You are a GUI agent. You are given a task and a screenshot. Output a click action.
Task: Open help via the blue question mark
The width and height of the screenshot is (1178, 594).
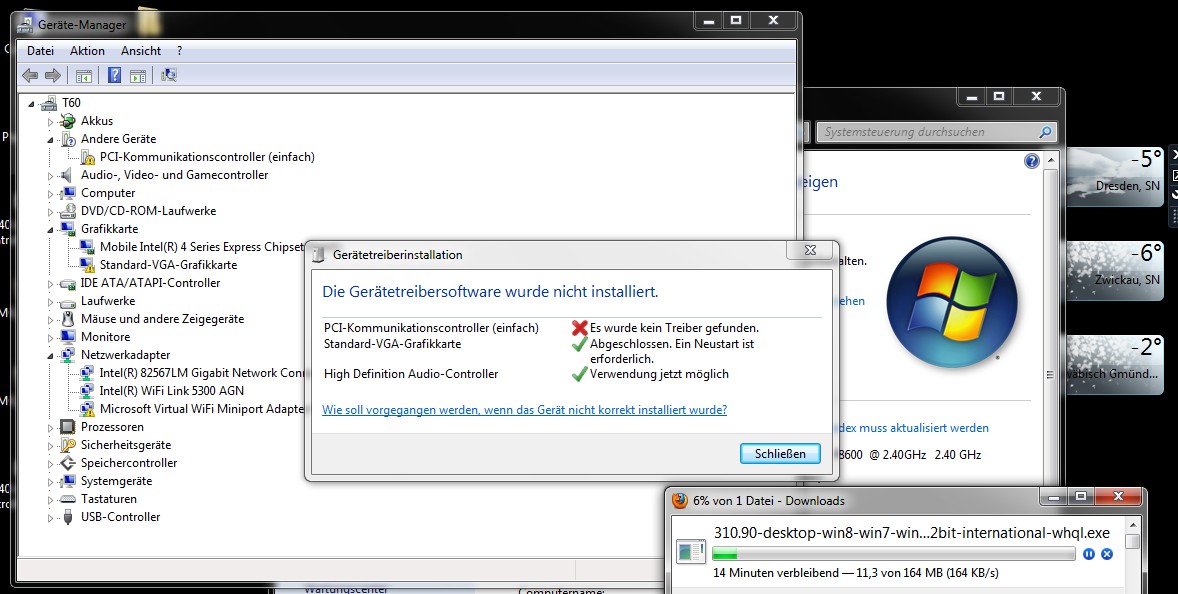click(x=114, y=75)
